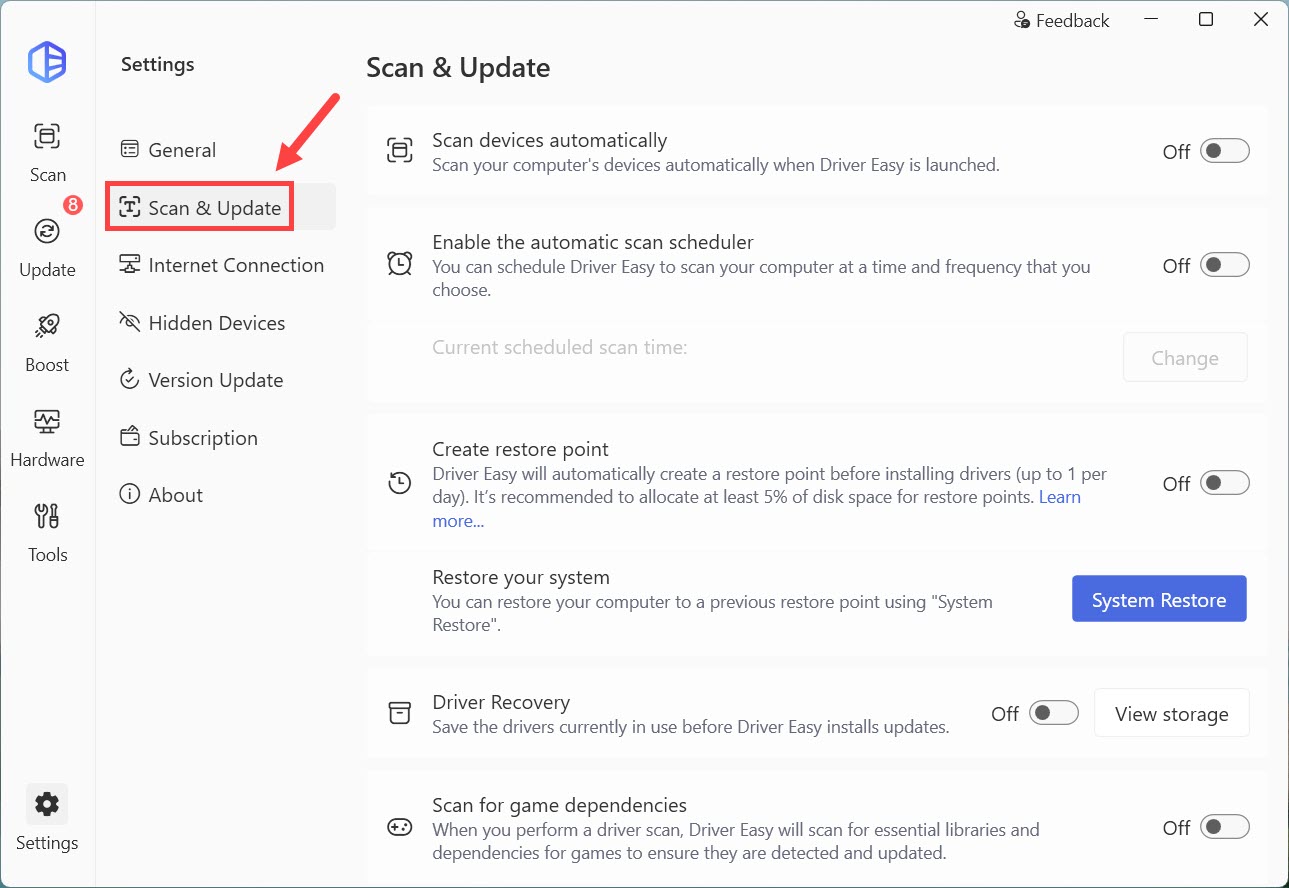The width and height of the screenshot is (1289, 888).
Task: Click the alarm clock icon for scan scheduler
Action: click(x=400, y=264)
